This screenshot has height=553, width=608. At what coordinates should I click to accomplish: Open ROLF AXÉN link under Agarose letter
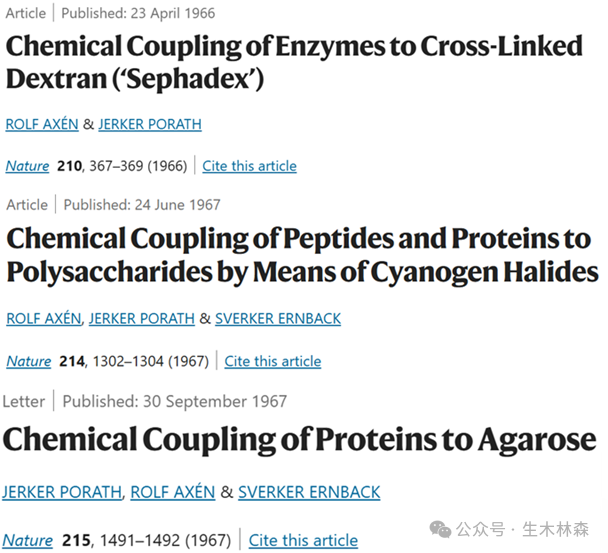tap(173, 492)
